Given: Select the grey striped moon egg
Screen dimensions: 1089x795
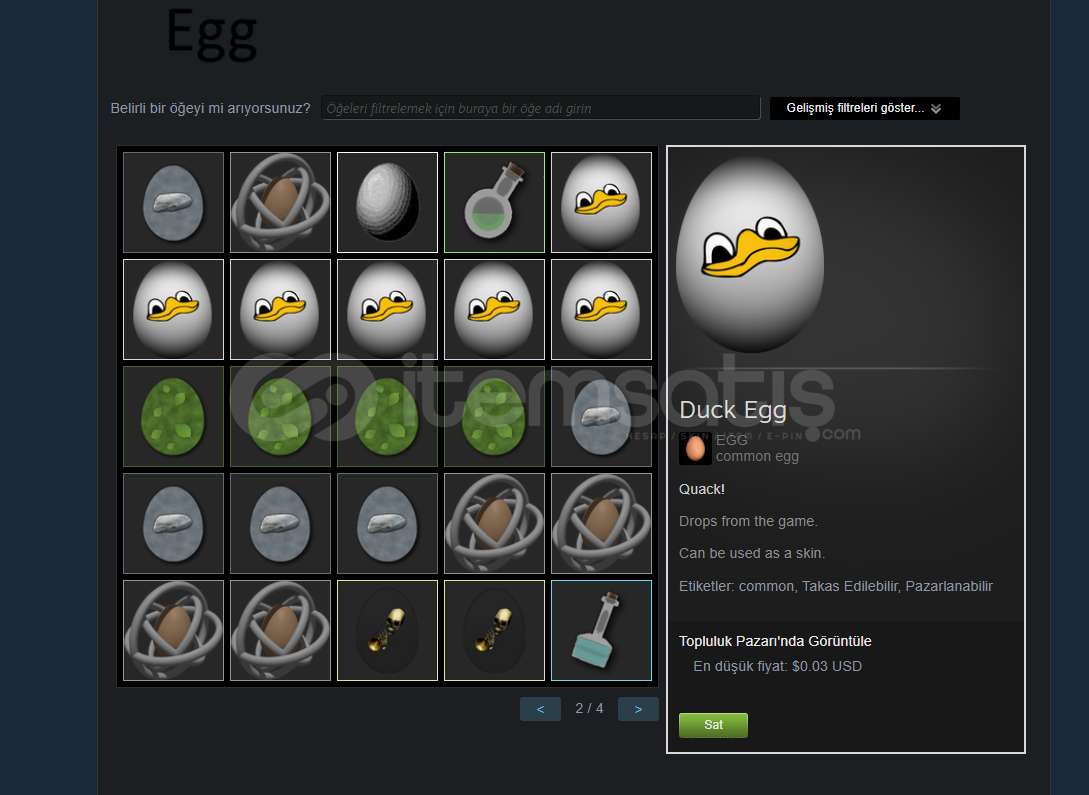Looking at the screenshot, I should tap(388, 202).
